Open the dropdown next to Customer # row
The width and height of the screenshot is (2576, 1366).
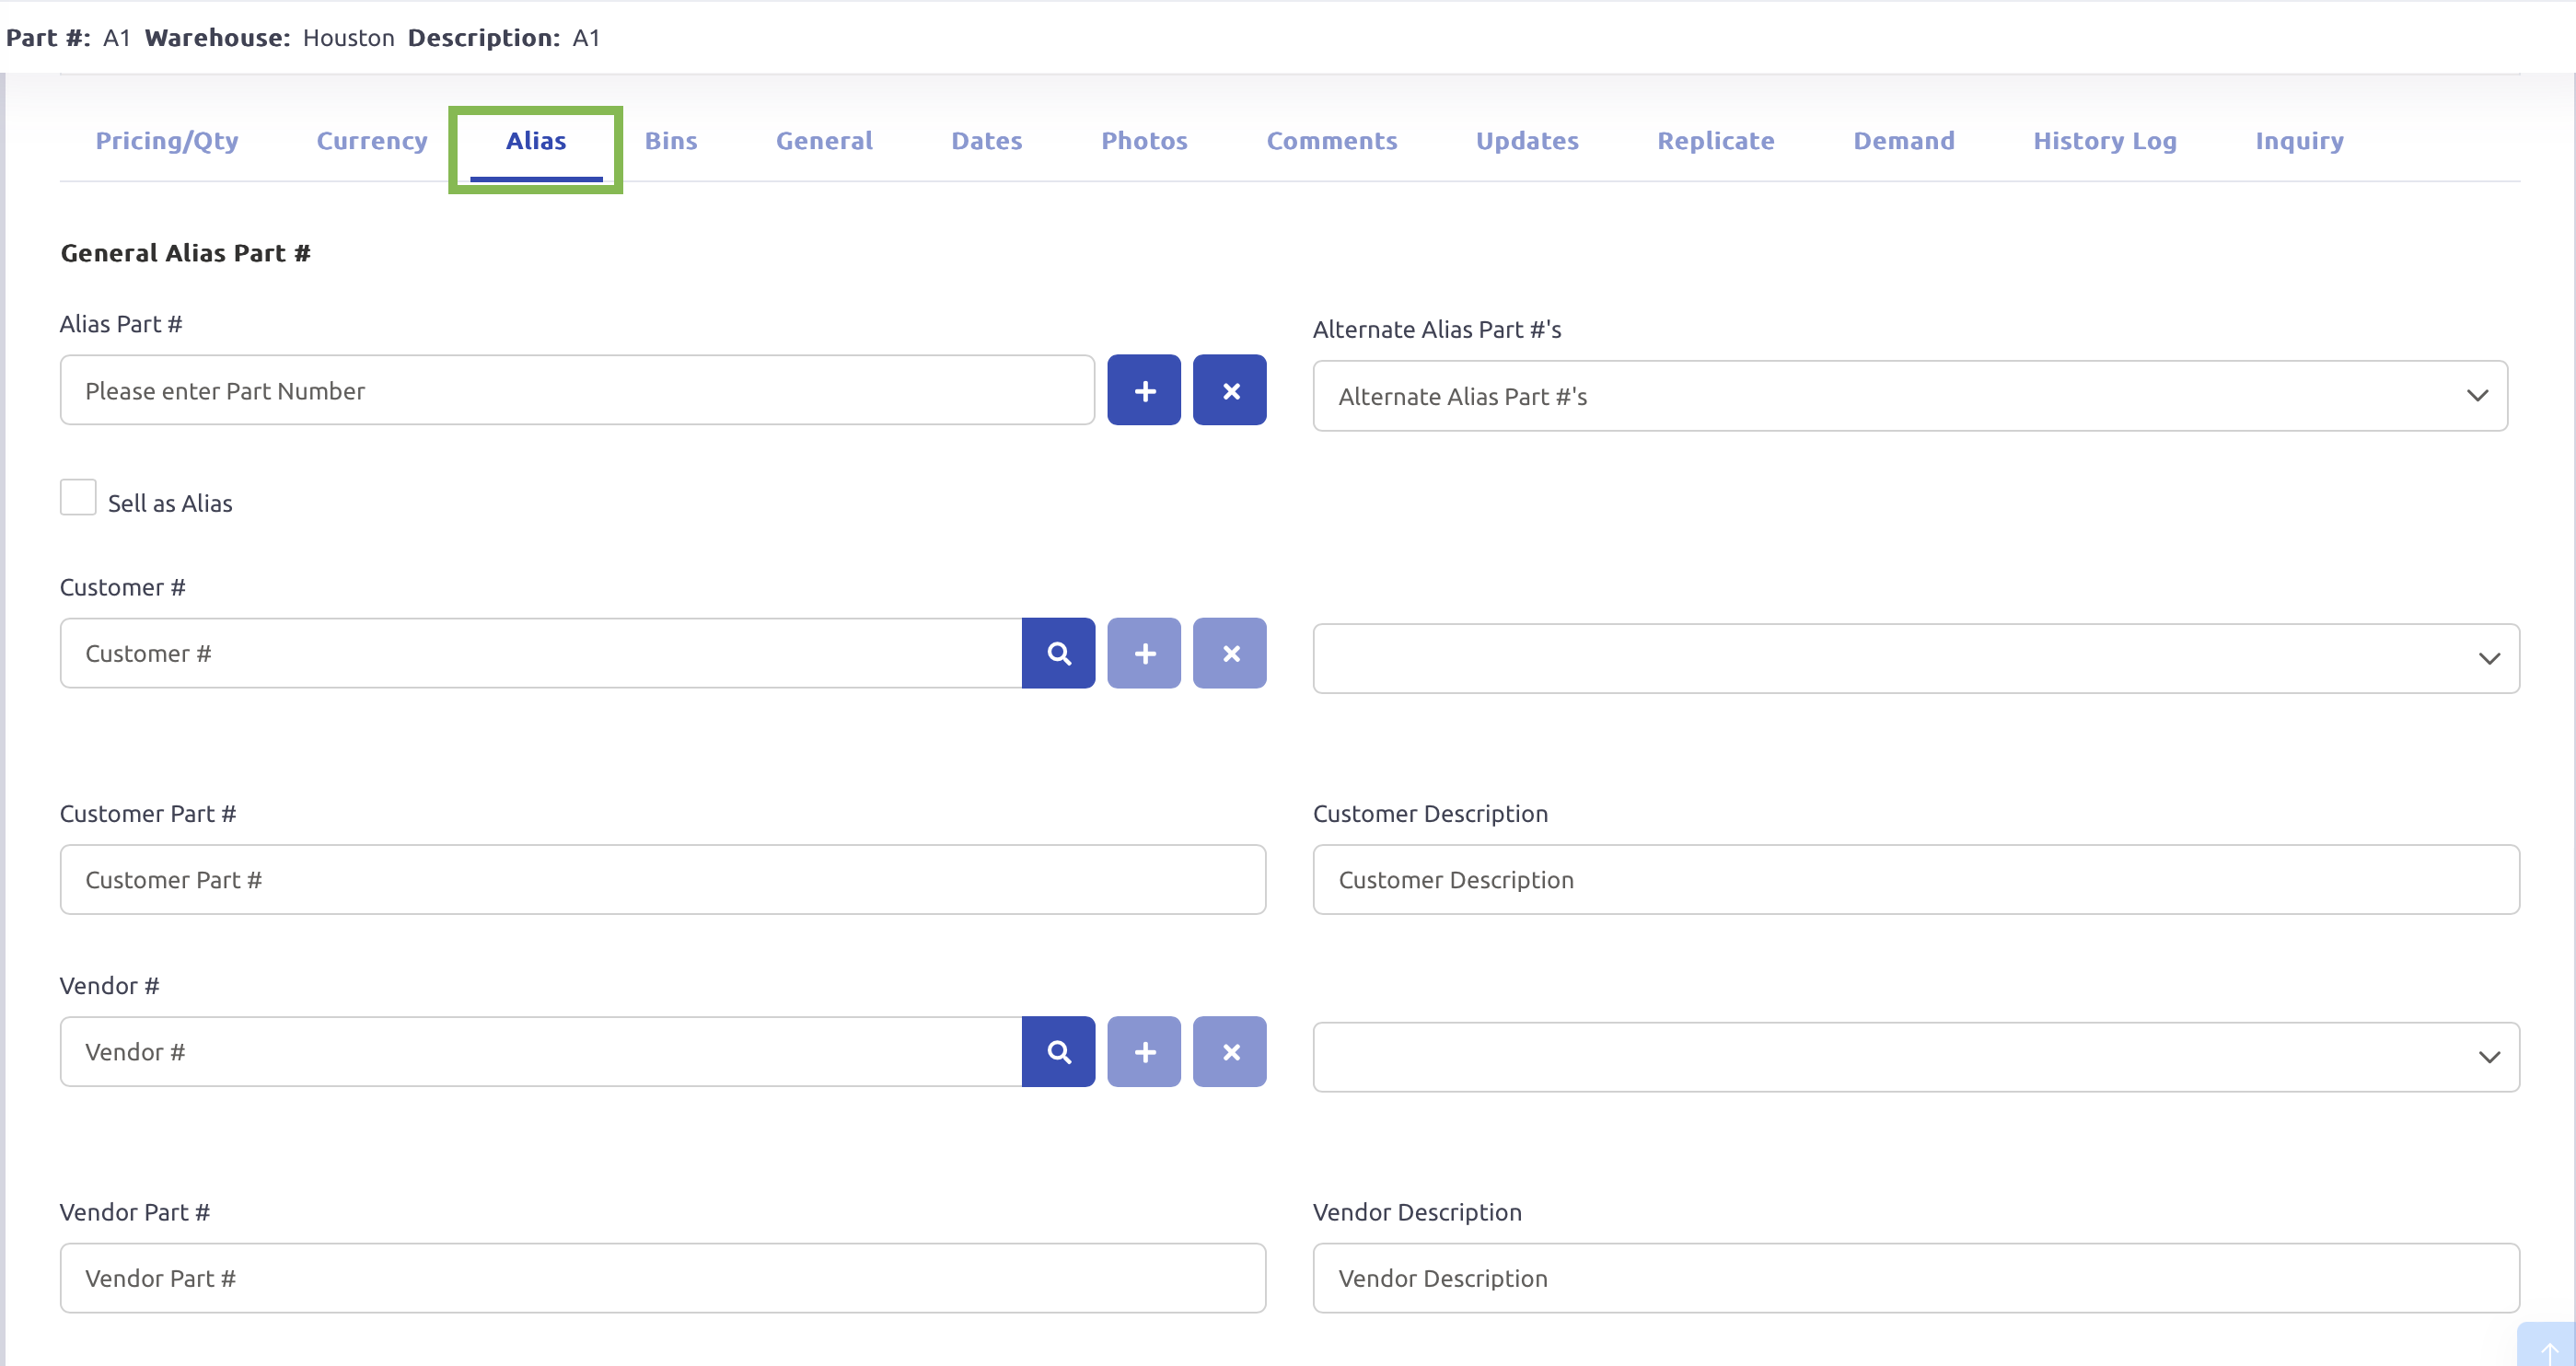click(1915, 658)
